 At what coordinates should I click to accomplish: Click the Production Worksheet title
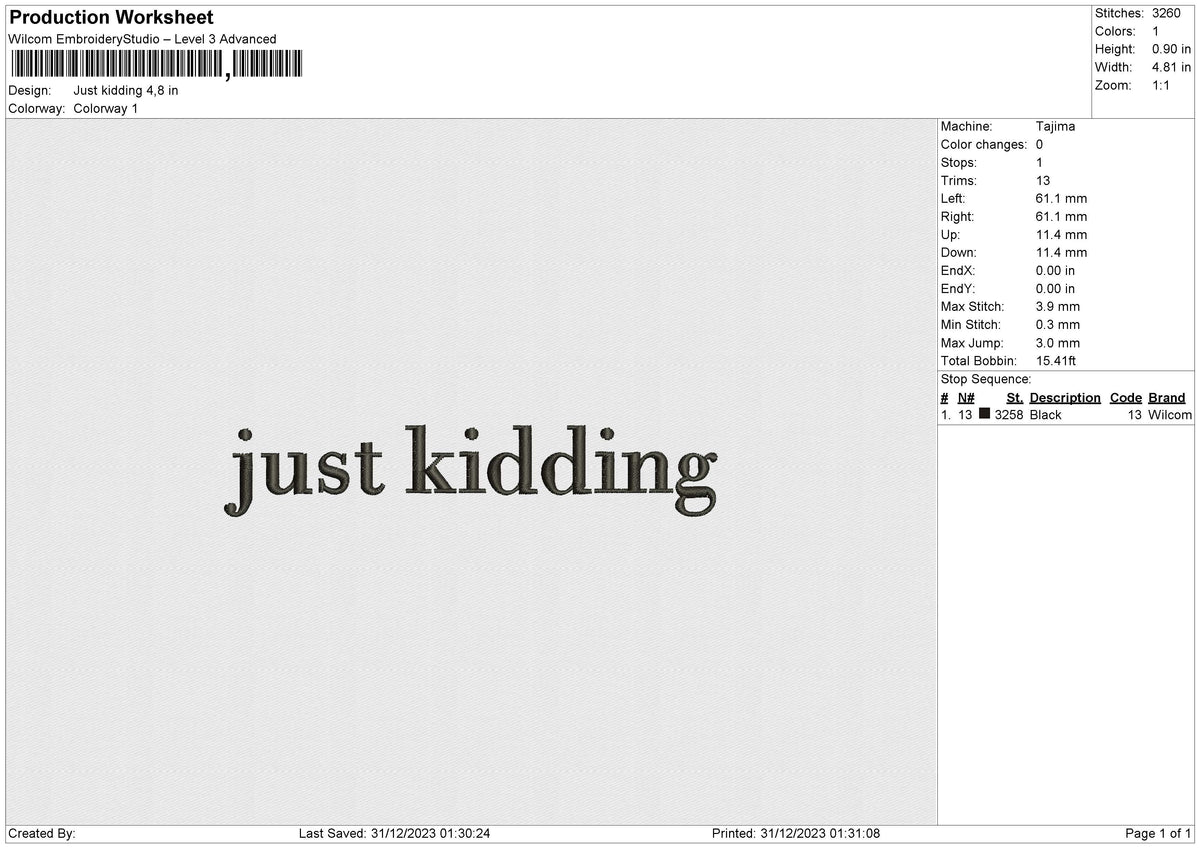click(x=111, y=18)
